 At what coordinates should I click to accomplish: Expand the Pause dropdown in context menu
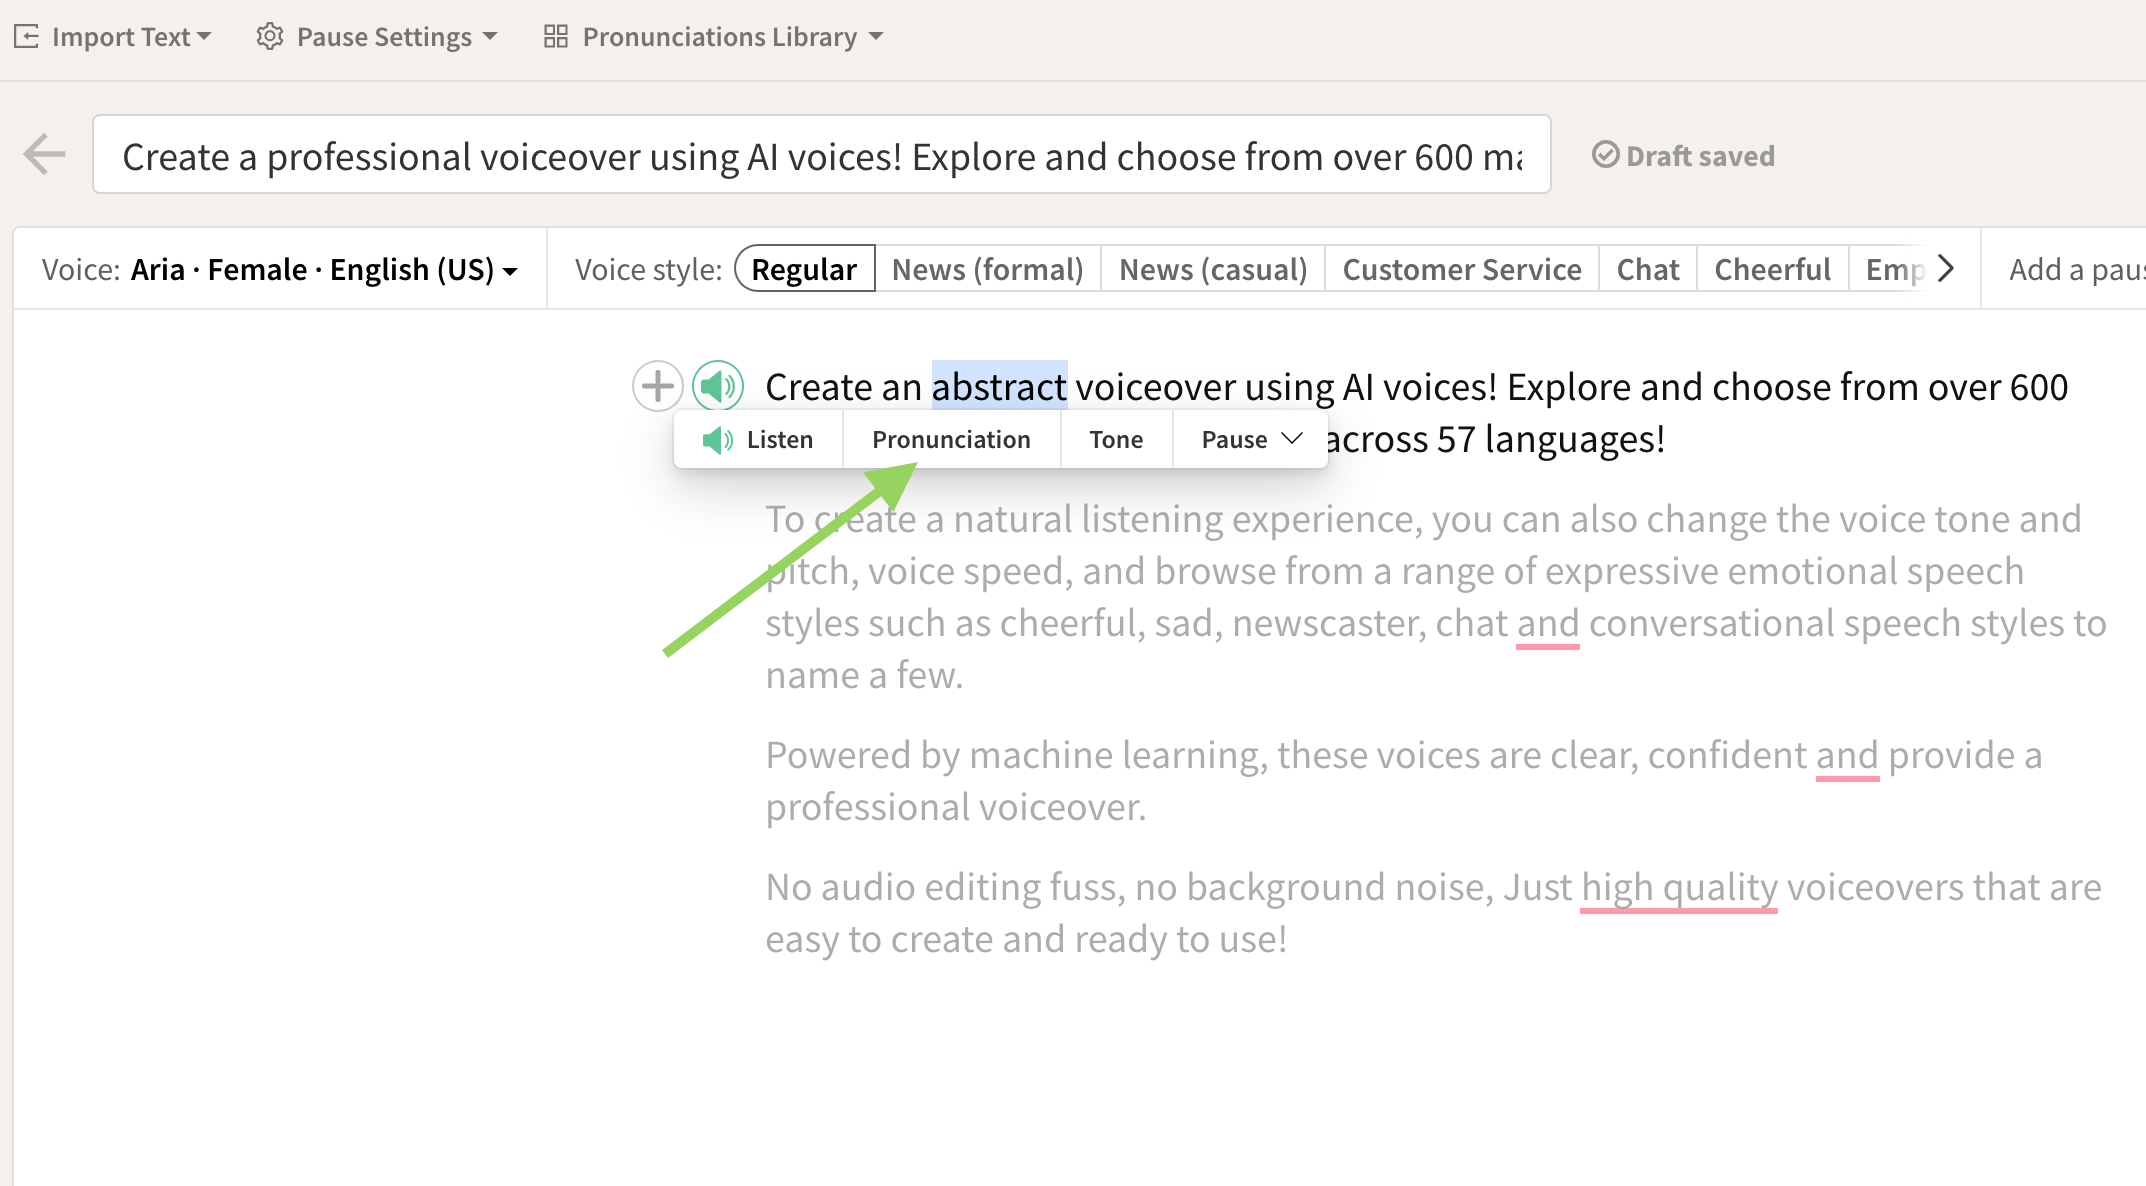pos(1248,438)
